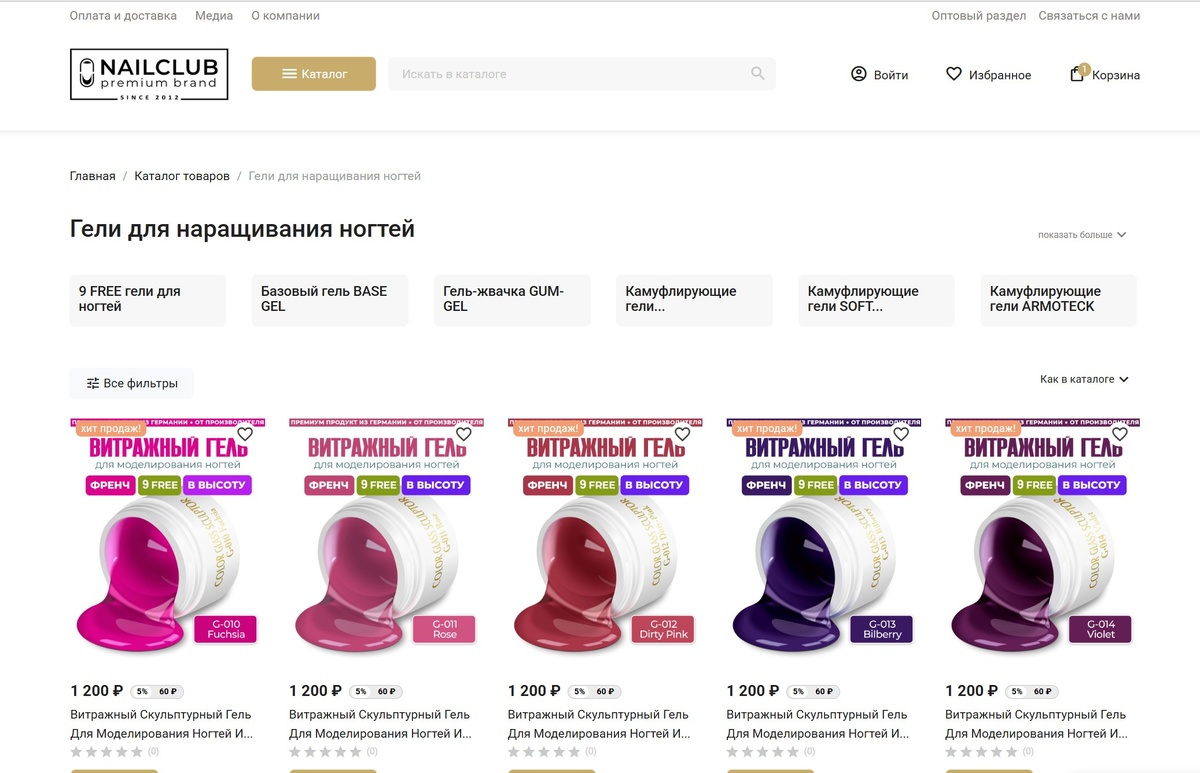Click the search magnifier icon
The width and height of the screenshot is (1200, 773).
(x=758, y=73)
